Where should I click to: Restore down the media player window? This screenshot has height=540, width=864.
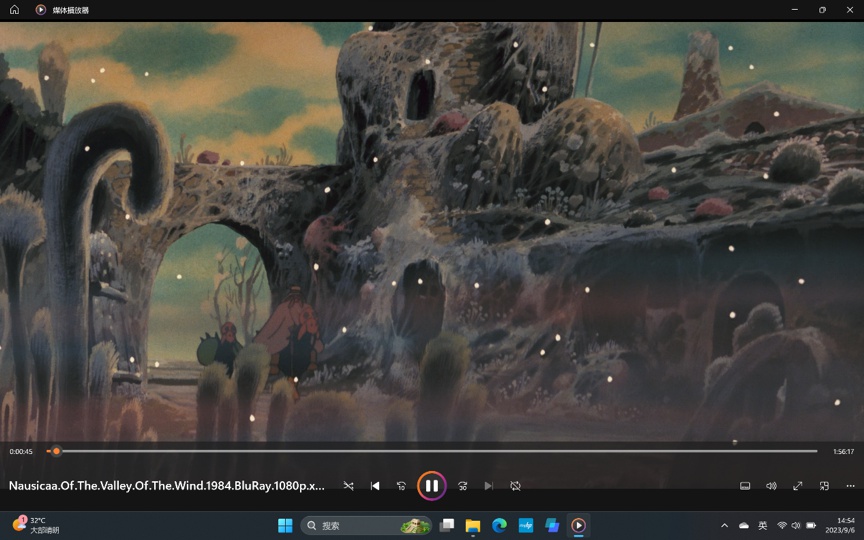click(822, 9)
